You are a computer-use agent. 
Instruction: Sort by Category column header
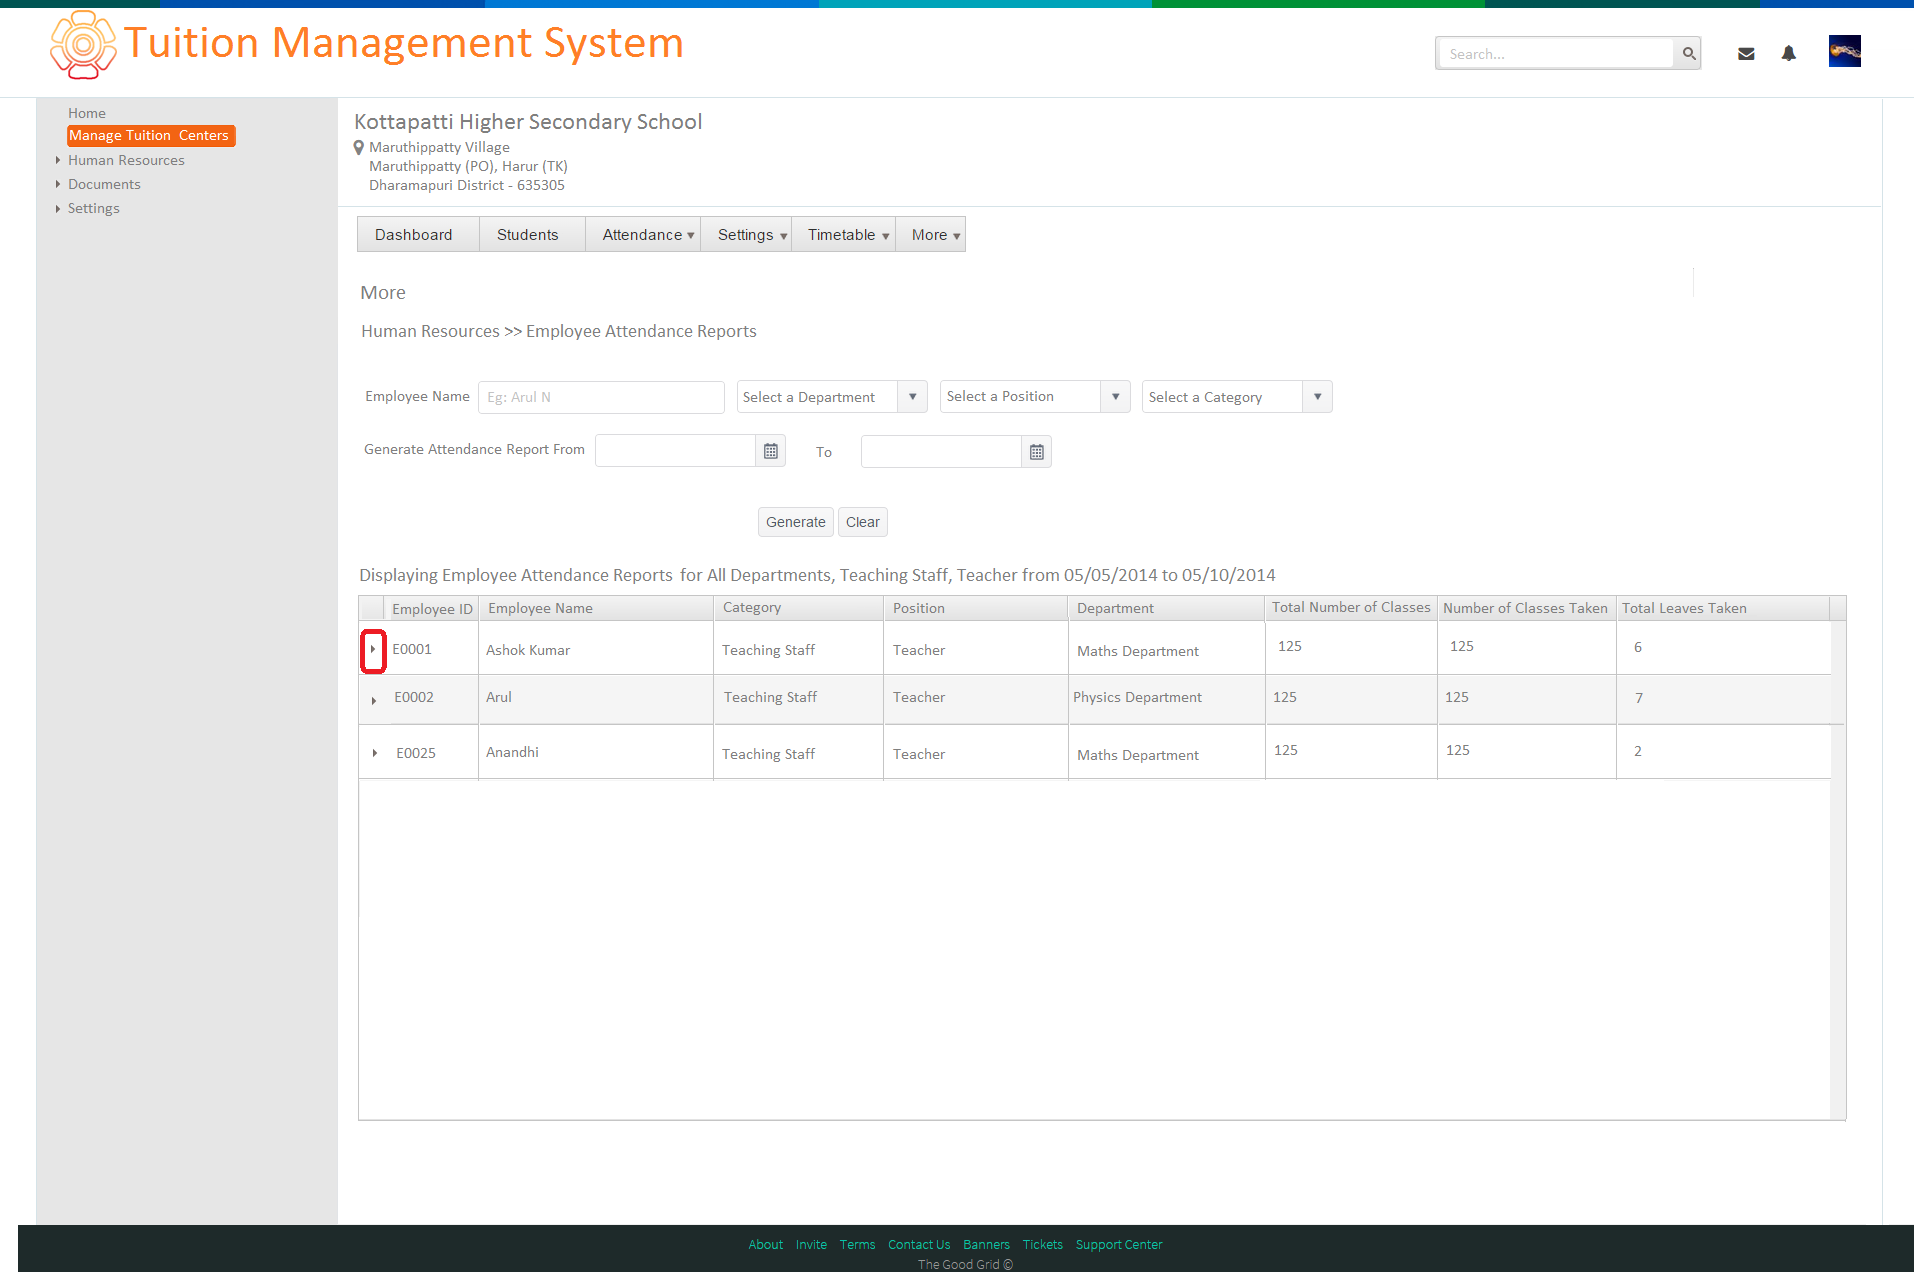[798, 608]
